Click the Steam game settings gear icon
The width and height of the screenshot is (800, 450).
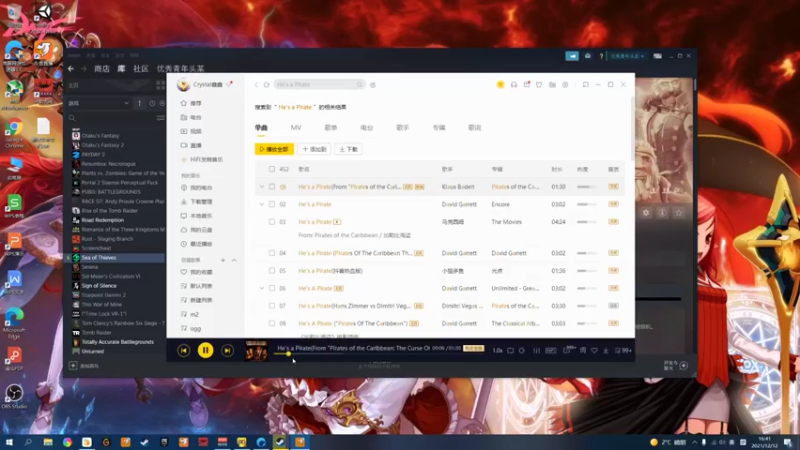coord(646,213)
